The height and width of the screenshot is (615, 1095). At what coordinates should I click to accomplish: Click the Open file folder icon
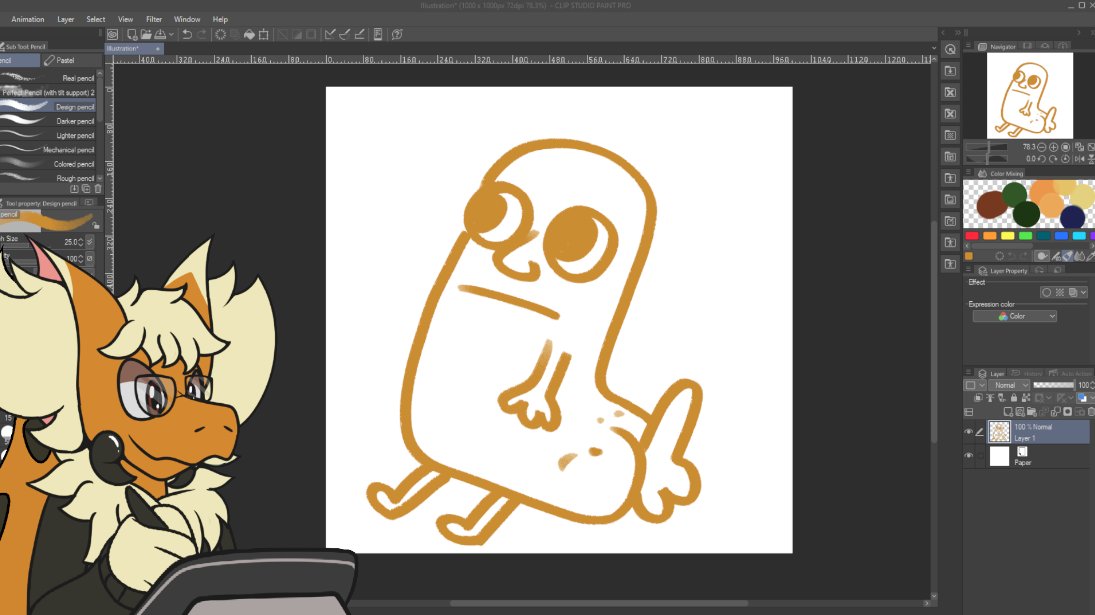(146, 34)
